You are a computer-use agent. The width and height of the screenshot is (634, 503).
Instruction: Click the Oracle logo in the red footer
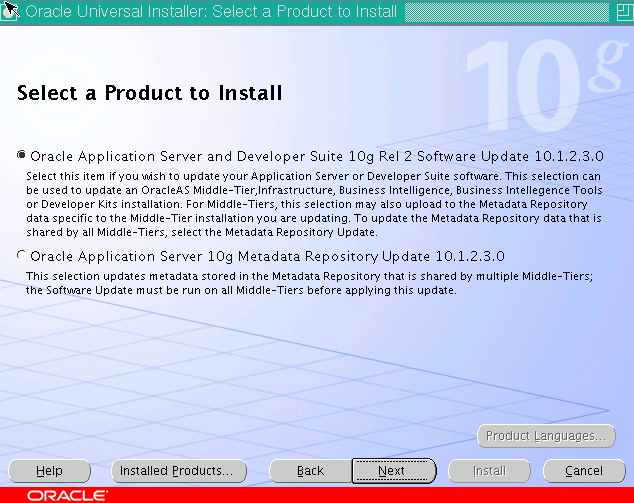click(x=68, y=496)
